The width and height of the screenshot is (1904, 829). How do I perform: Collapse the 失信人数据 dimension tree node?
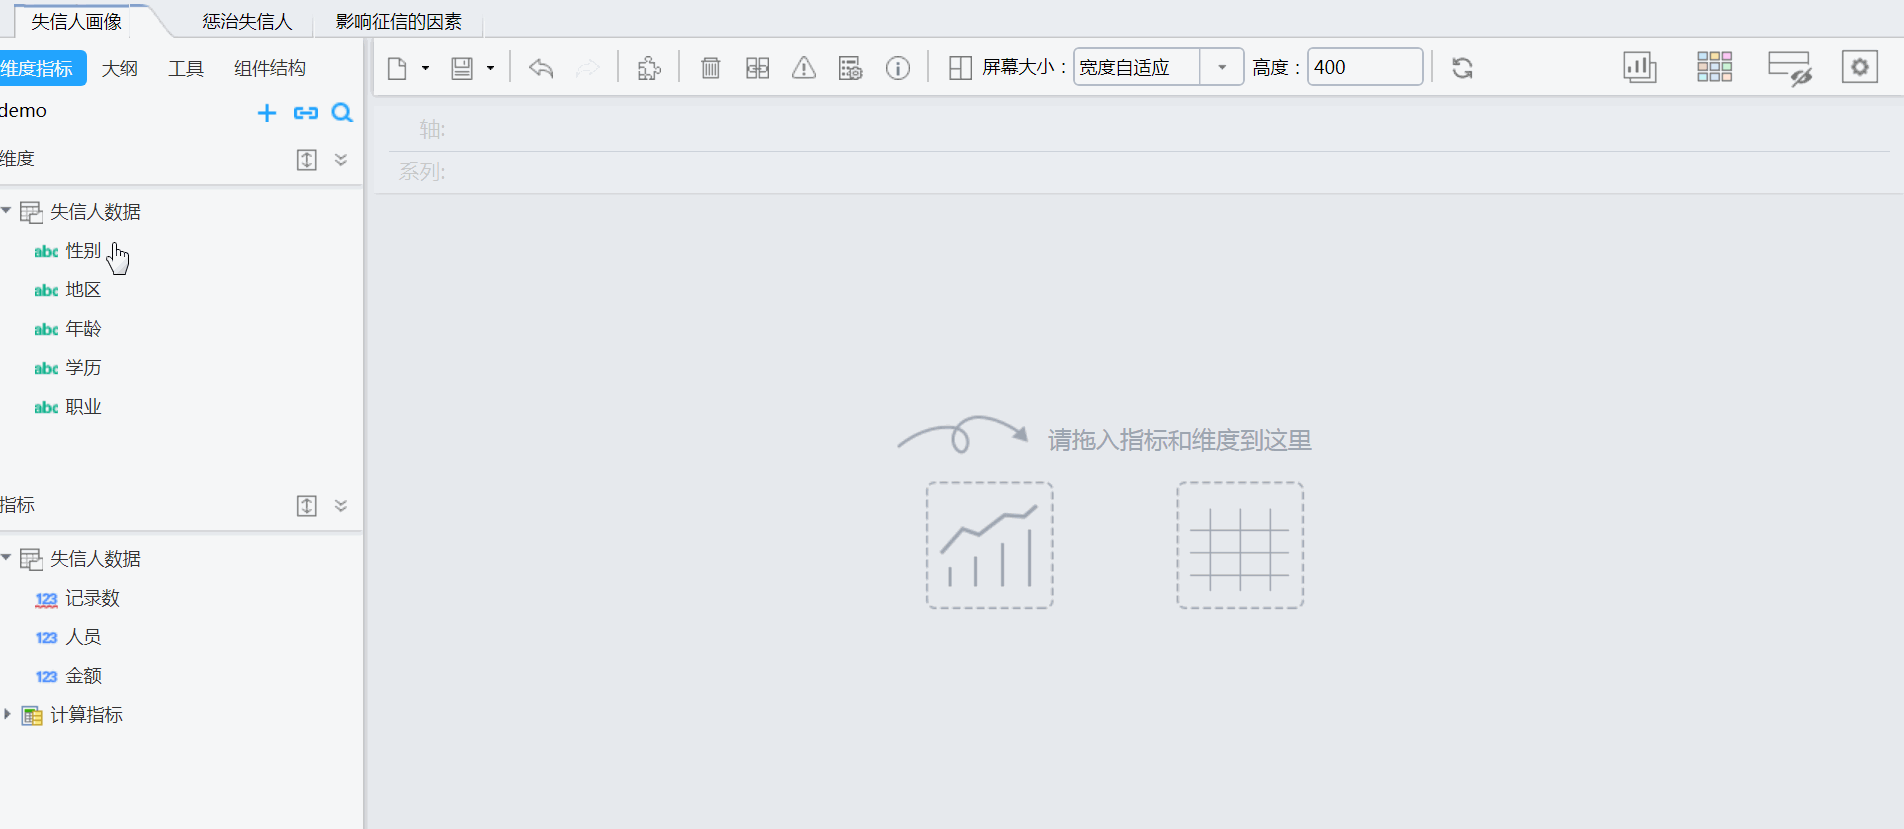pyautogui.click(x=7, y=211)
